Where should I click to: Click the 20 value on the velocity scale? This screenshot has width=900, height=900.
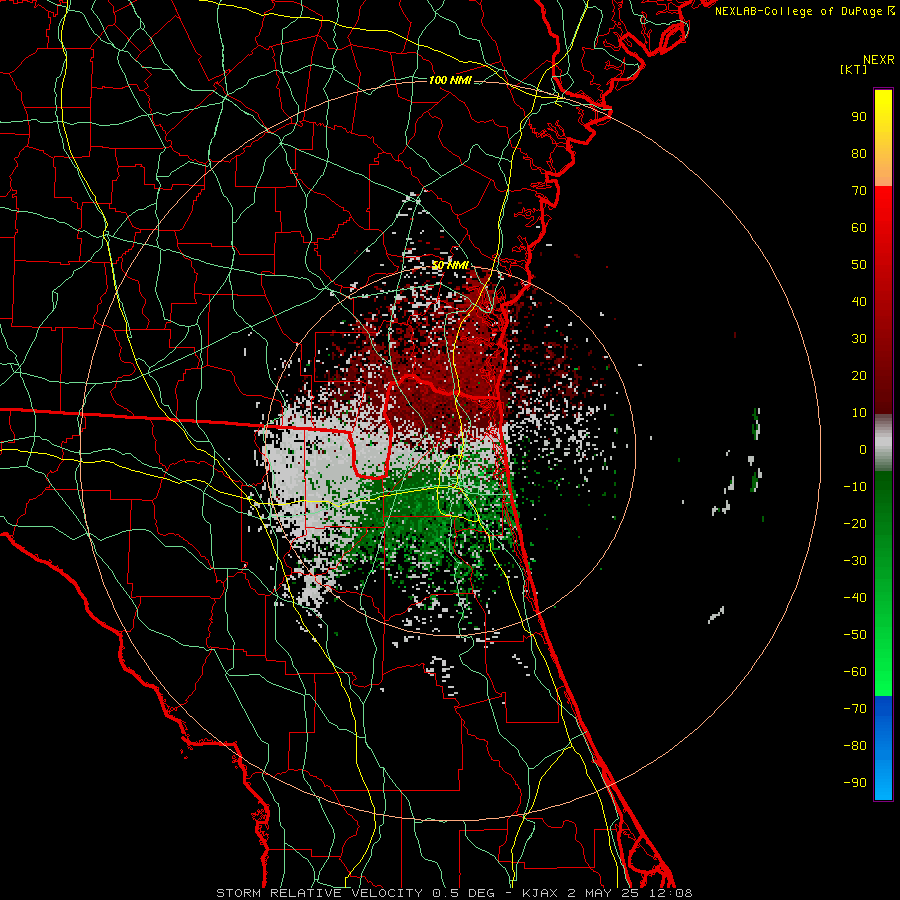pyautogui.click(x=859, y=376)
